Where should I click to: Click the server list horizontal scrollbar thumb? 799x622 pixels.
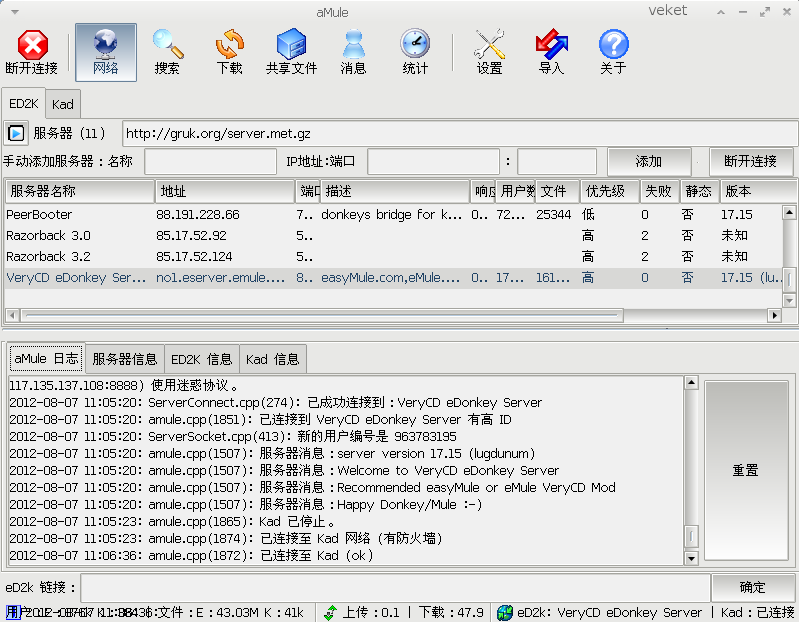click(322, 315)
